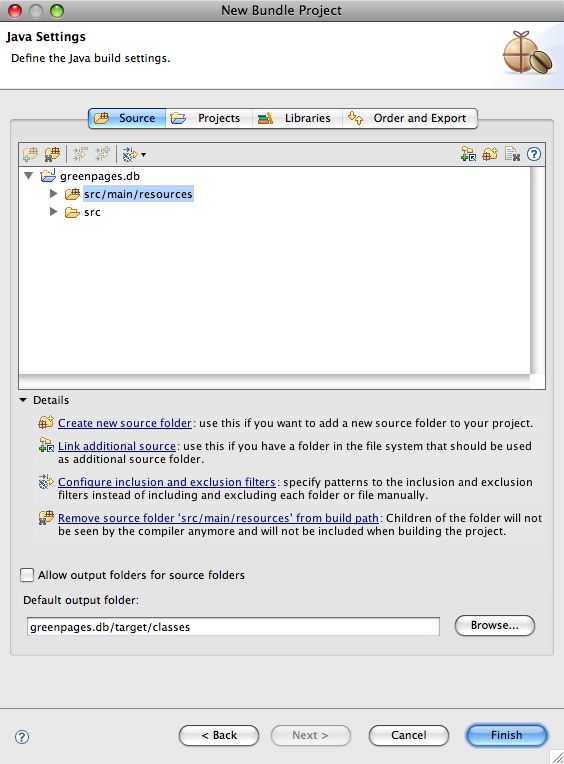The height and width of the screenshot is (764, 564).
Task: Click the toolbar help question mark icon
Action: pyautogui.click(x=534, y=154)
